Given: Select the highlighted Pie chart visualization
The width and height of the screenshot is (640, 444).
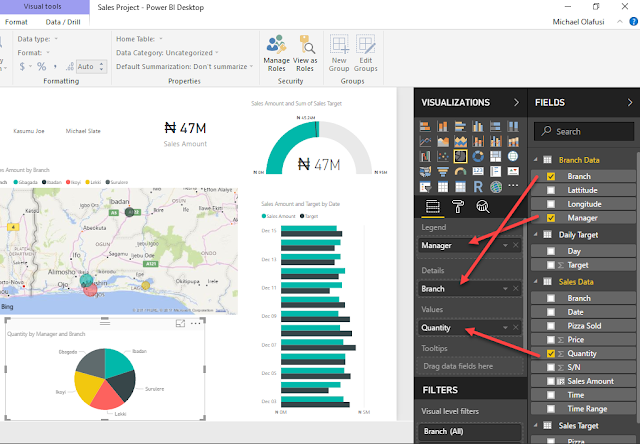Looking at the screenshot, I should coord(460,156).
